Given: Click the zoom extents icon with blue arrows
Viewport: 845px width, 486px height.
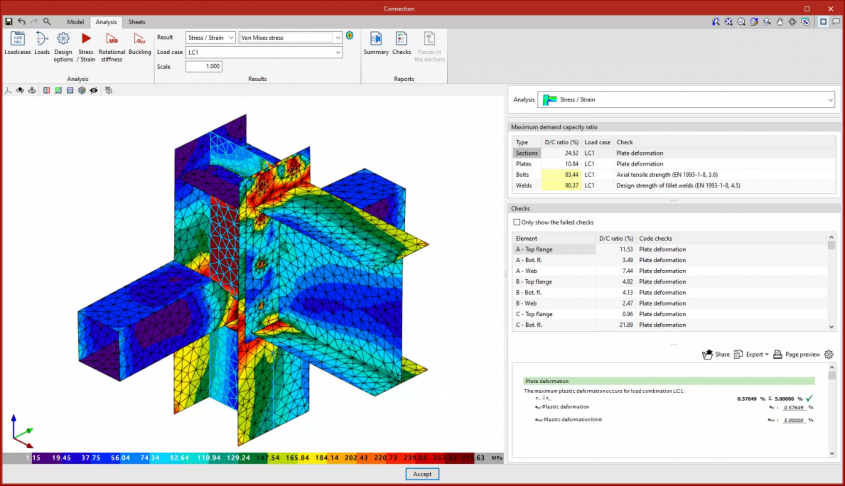Looking at the screenshot, I should coord(729,22).
